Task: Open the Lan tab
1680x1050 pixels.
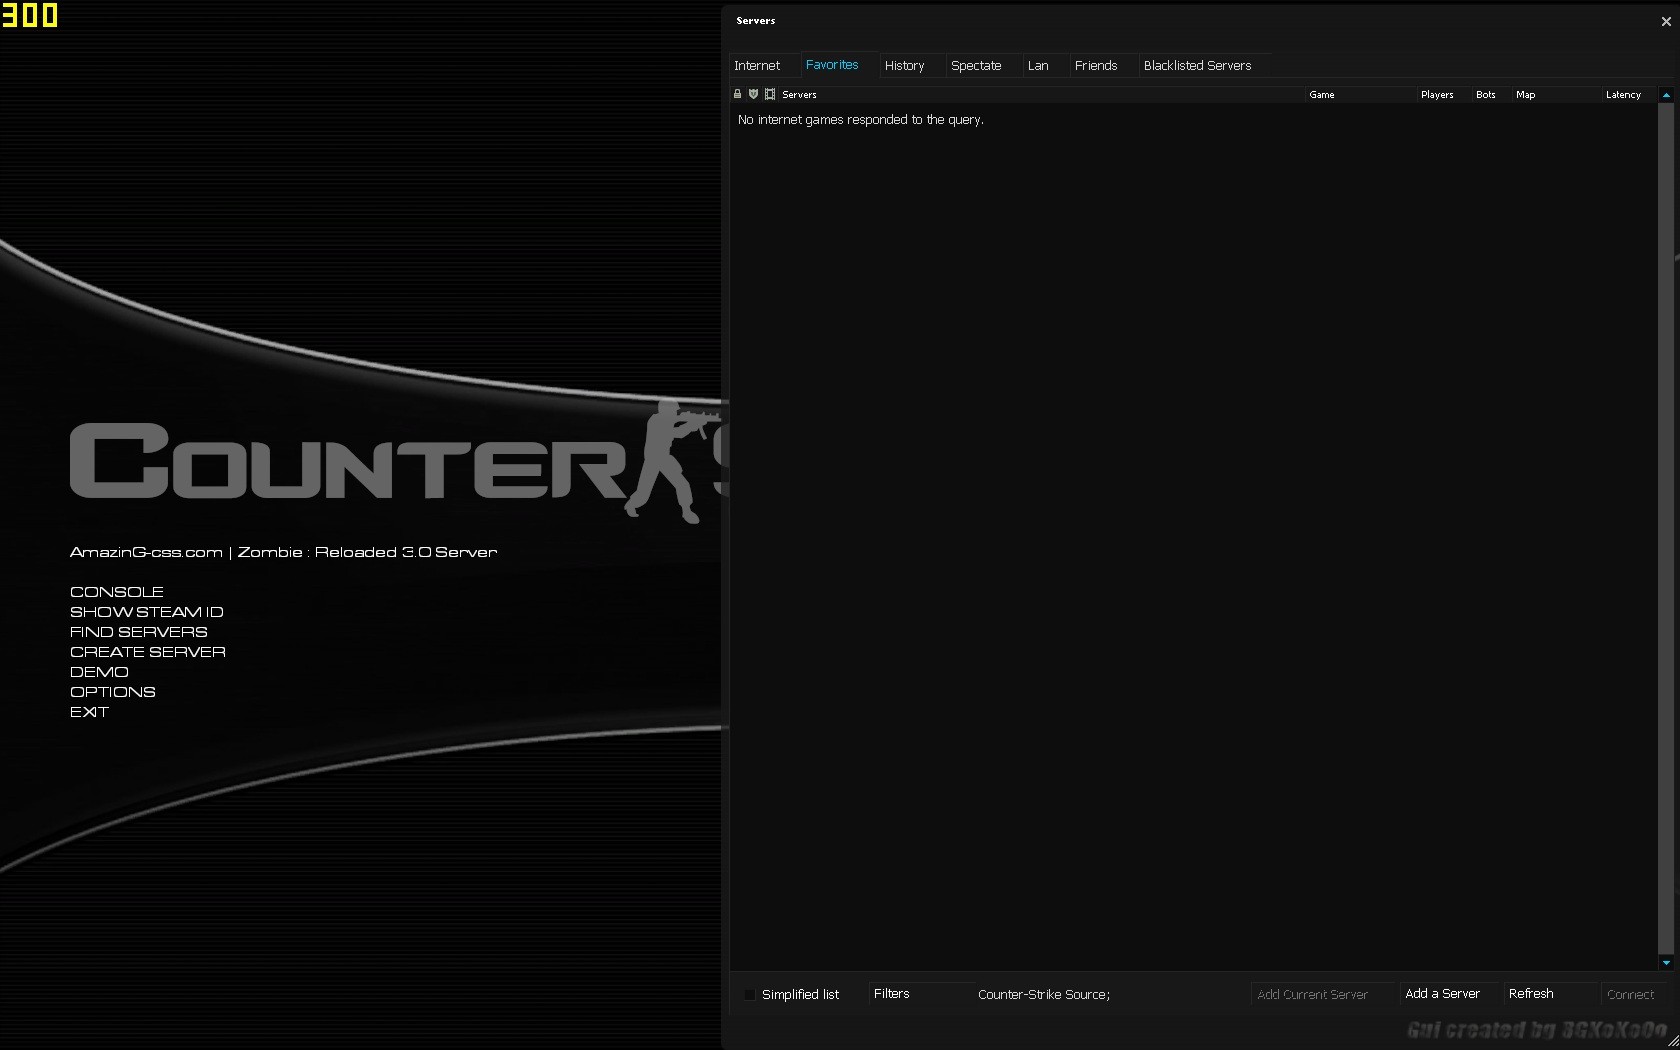Action: [x=1038, y=65]
